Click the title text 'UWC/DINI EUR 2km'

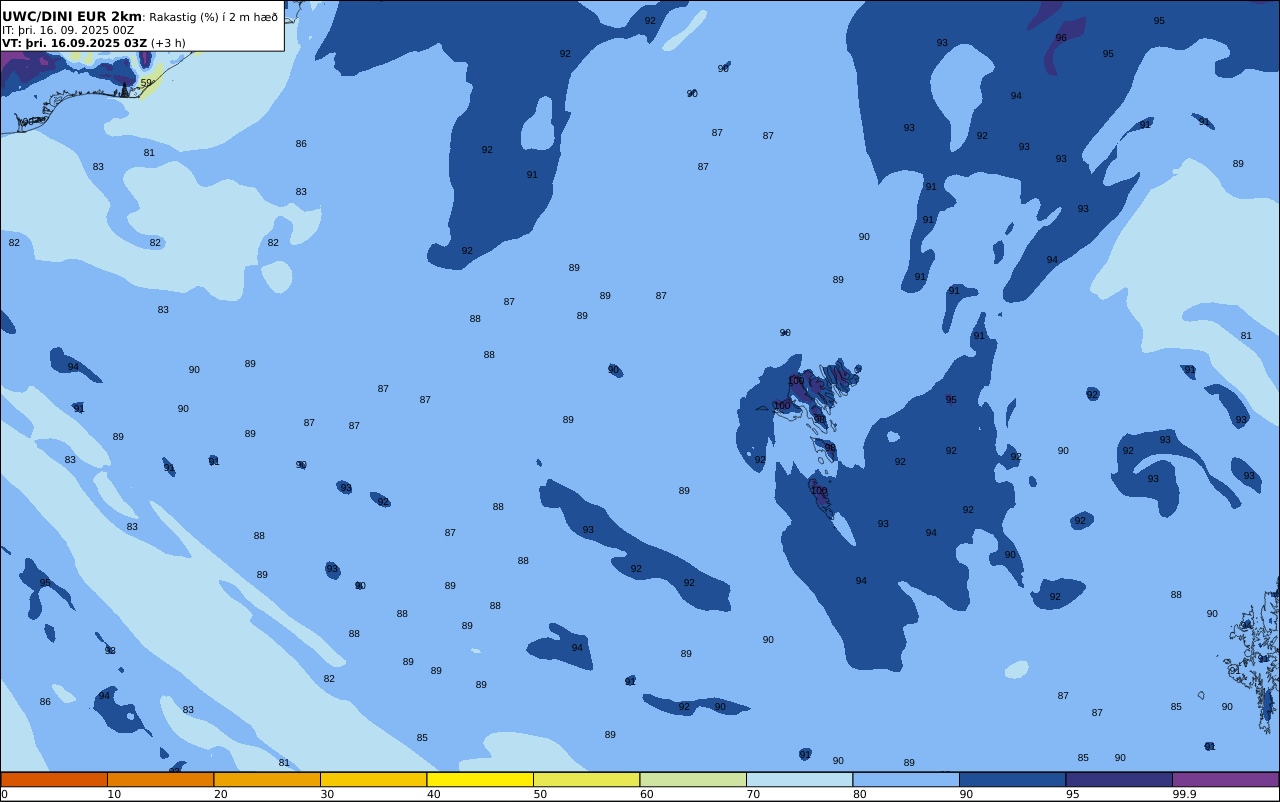(x=72, y=17)
